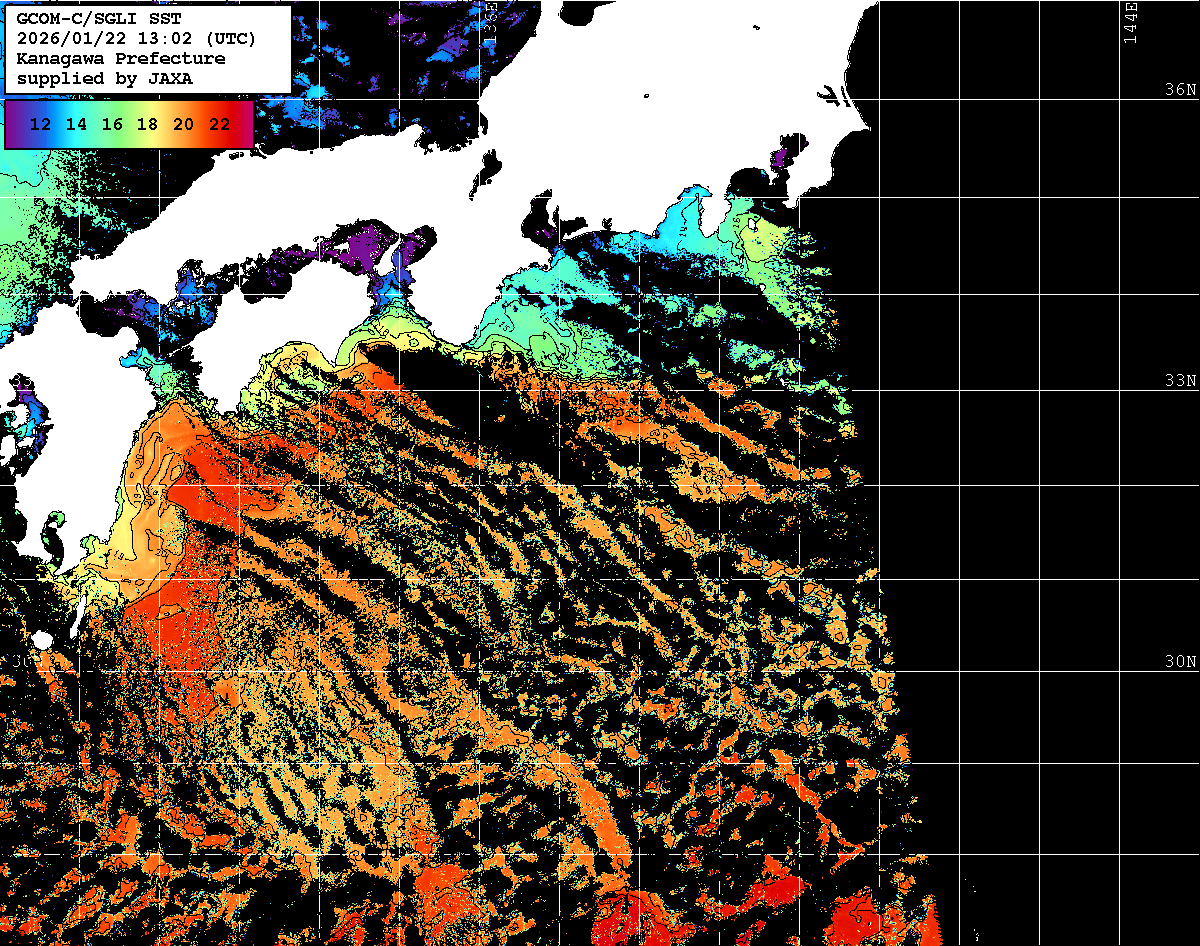Click the purple left end of the legend
Screen dimensions: 1200x946
point(14,124)
